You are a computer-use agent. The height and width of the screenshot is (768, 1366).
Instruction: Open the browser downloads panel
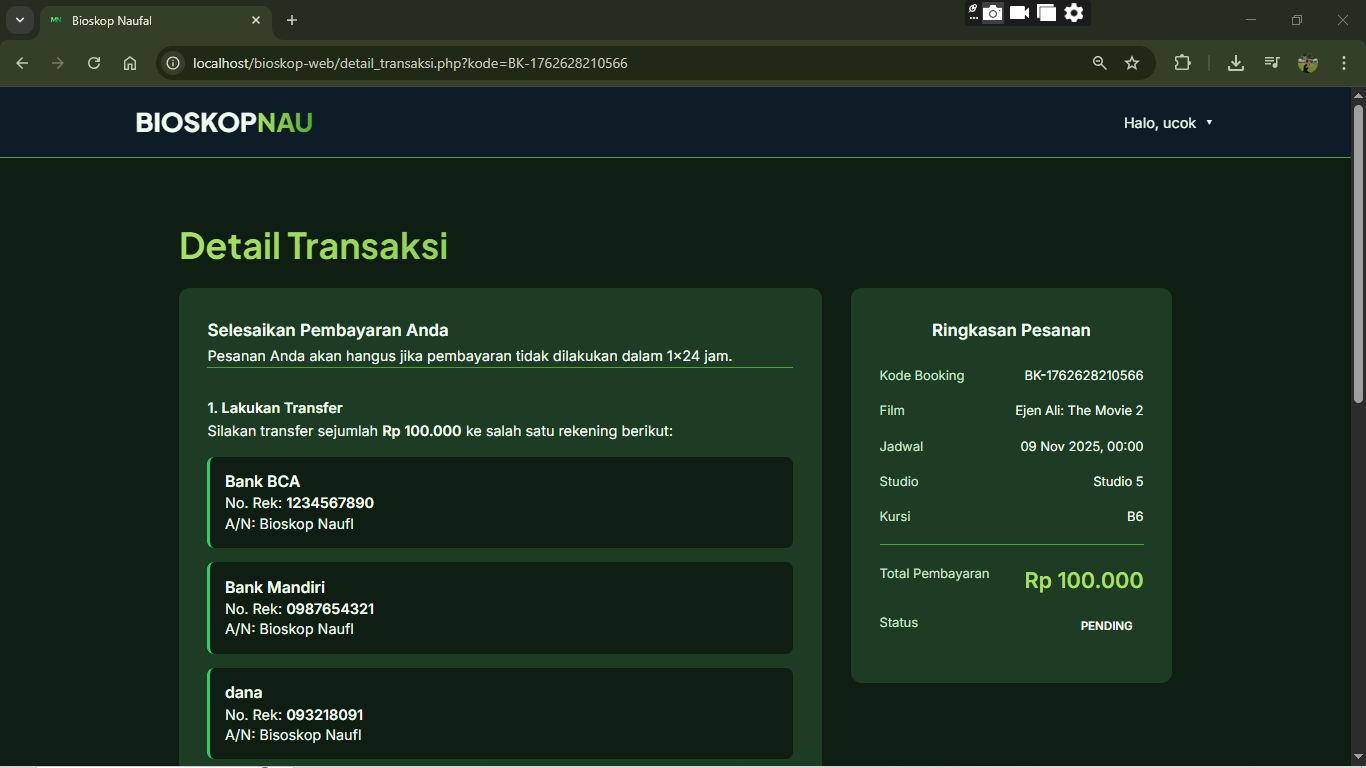(x=1236, y=63)
